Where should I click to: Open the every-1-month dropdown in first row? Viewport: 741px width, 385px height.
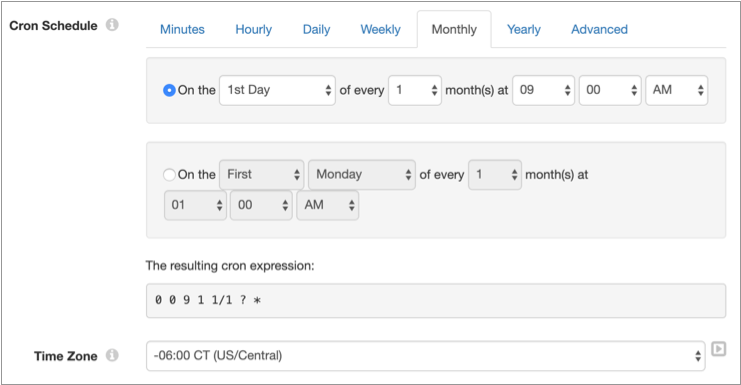coord(415,90)
